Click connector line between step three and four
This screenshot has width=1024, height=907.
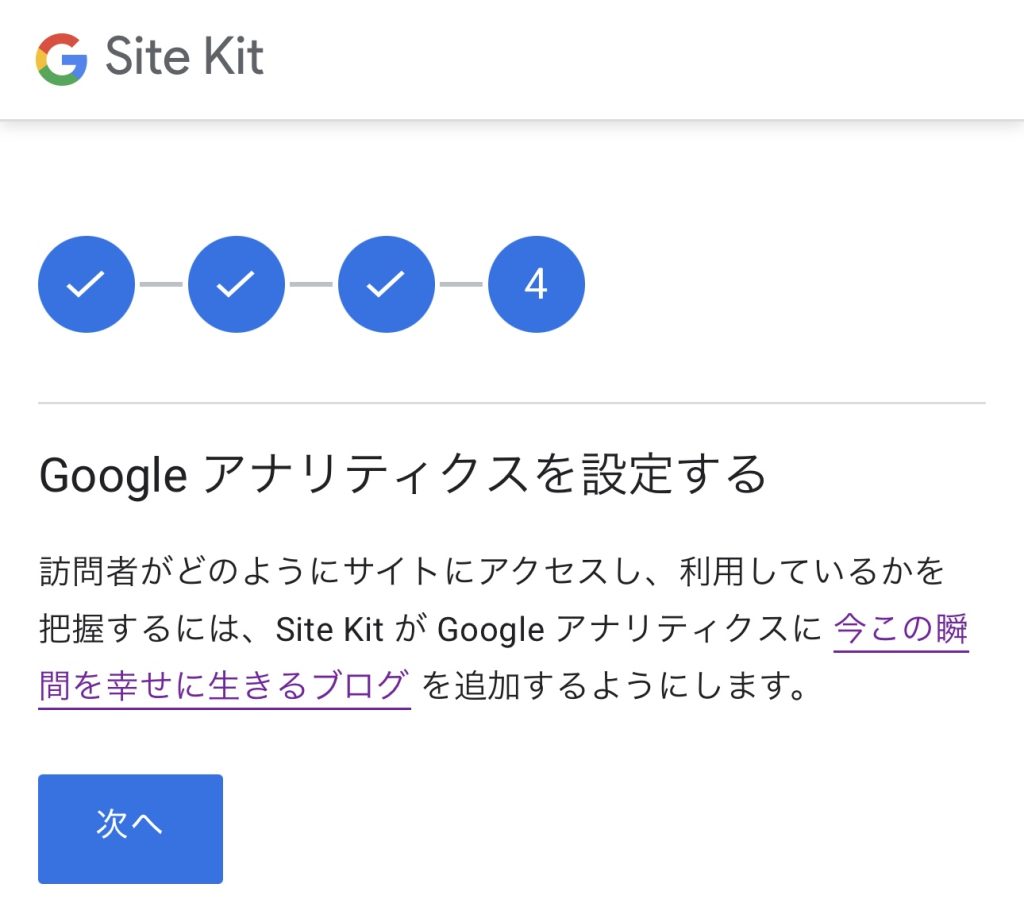tap(461, 284)
